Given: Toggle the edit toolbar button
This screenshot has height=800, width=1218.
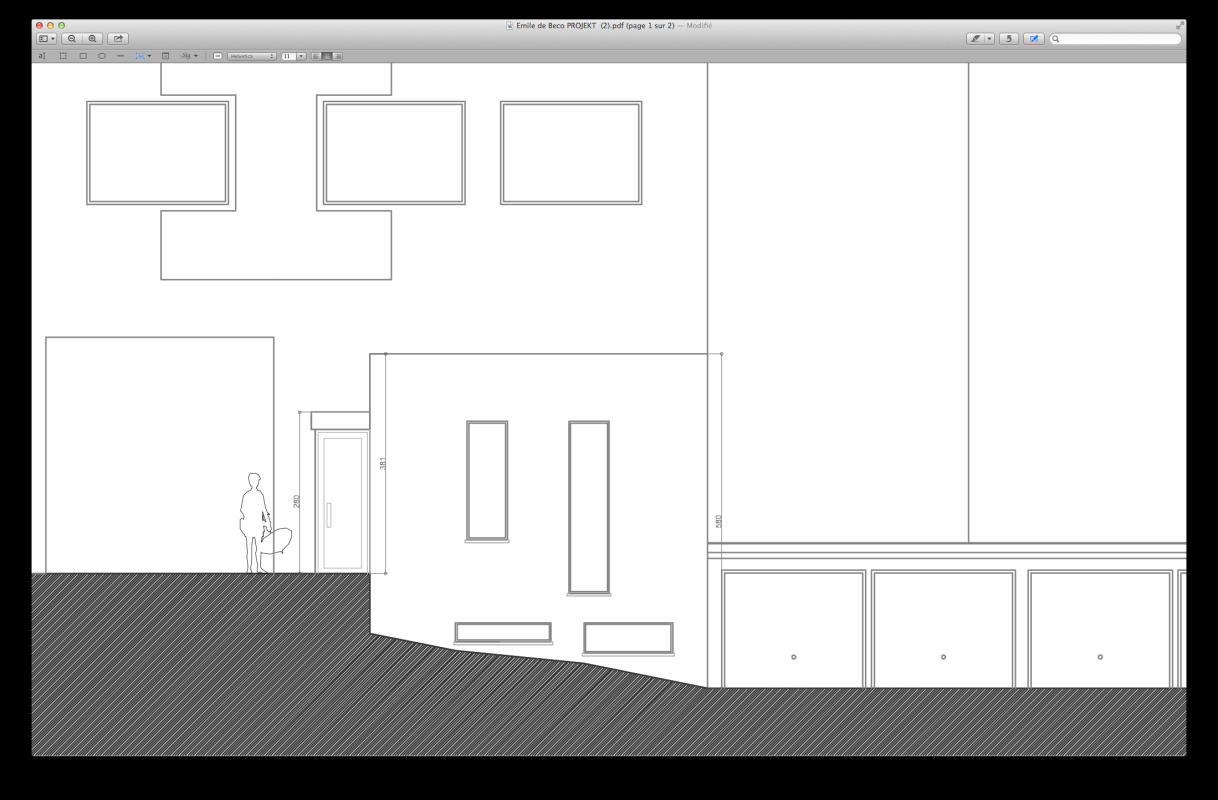Looking at the screenshot, I should (x=1034, y=39).
